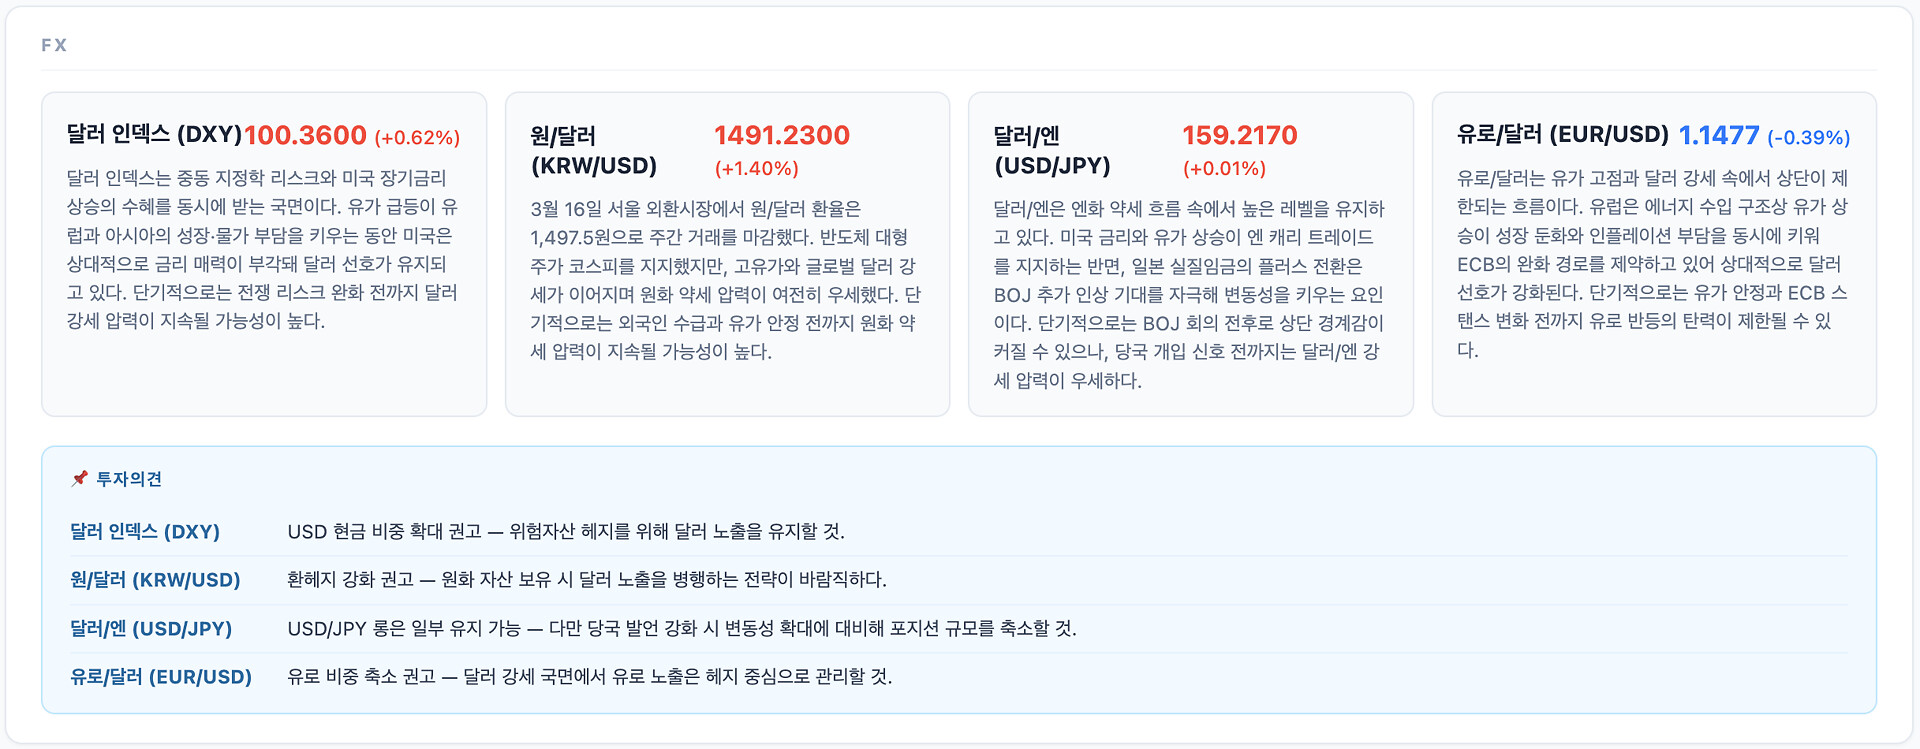Screen dimensions: 1920x749
Task: Click the red pushpin icon beside 투자의견
Action: [x=80, y=479]
